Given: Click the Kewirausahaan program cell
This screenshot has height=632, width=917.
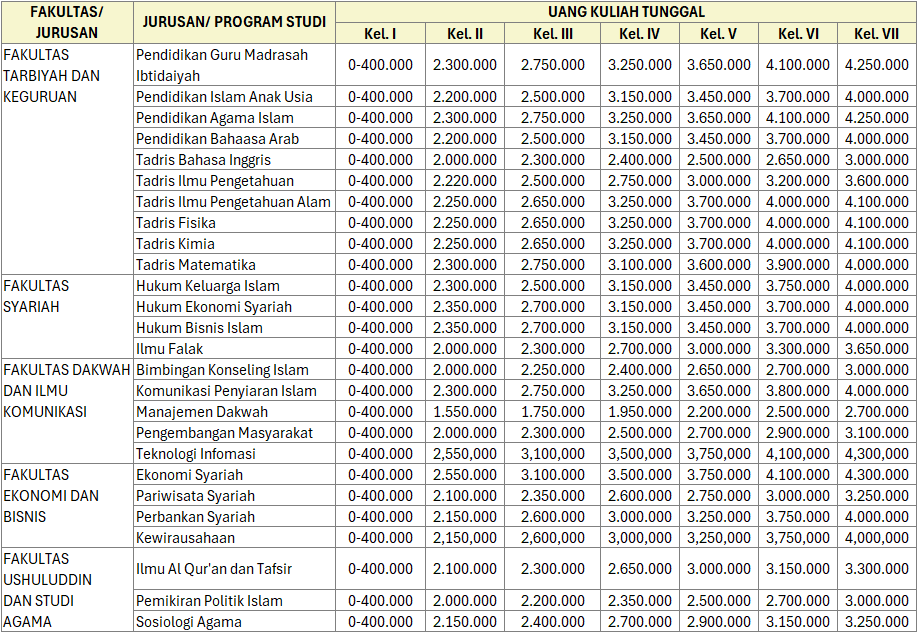Looking at the screenshot, I should (235, 538).
